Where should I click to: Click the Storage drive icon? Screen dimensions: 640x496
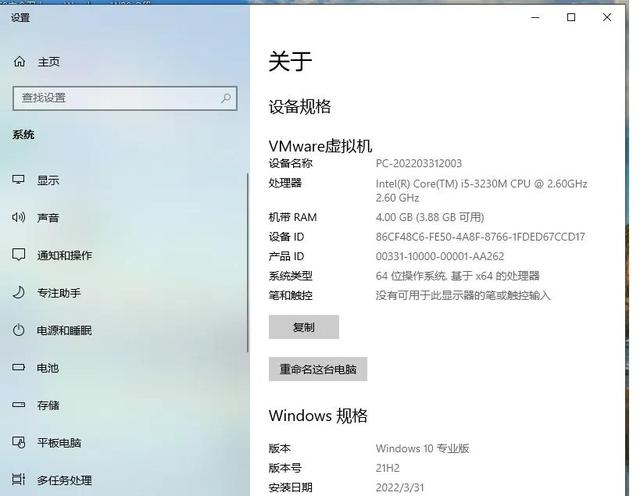[18, 405]
